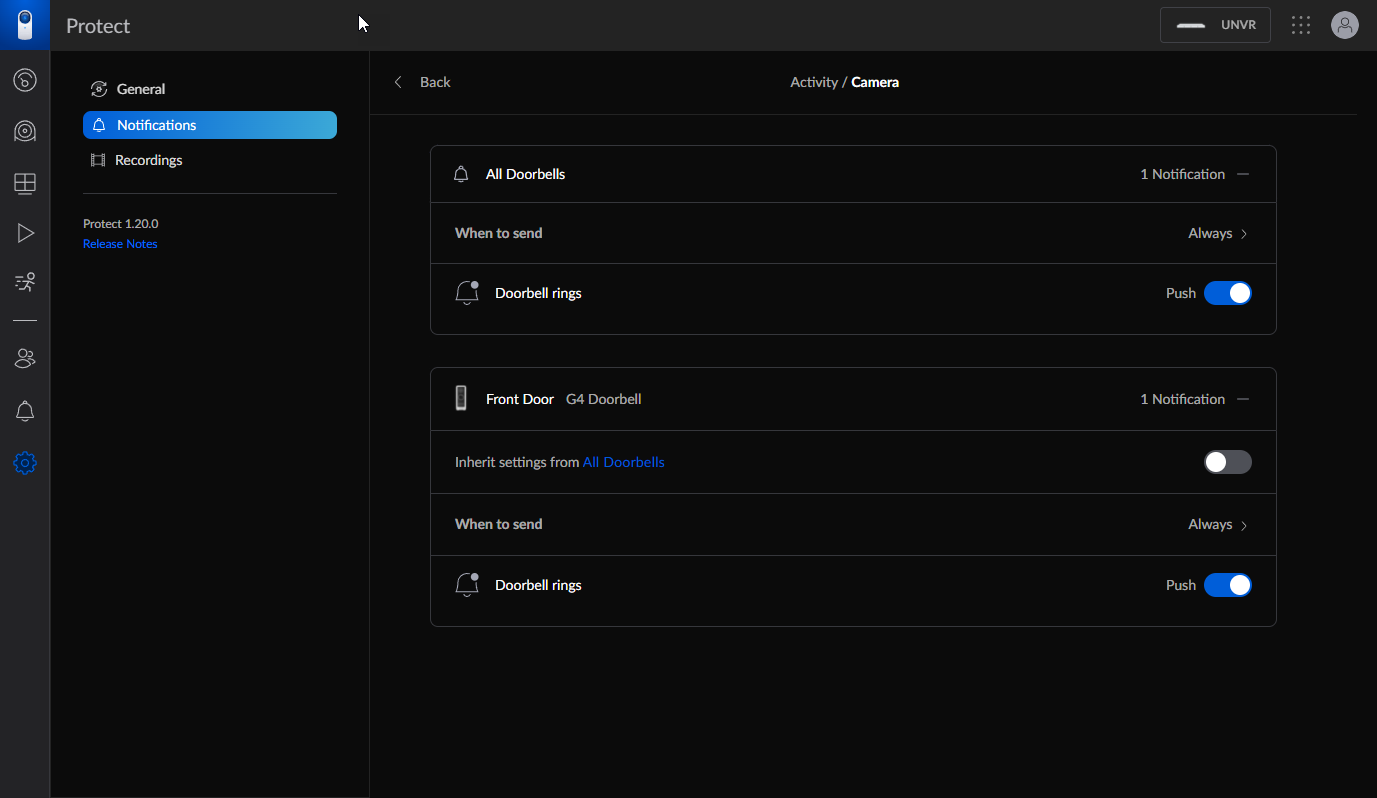
Task: Click the All Doorbells 1 Notification text
Action: click(x=1182, y=174)
